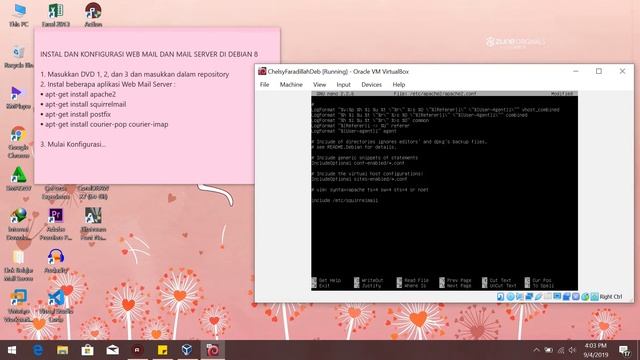This screenshot has height=360, width=640.
Task: Open Microsoft Store from the taskbar
Action: click(x=87, y=350)
